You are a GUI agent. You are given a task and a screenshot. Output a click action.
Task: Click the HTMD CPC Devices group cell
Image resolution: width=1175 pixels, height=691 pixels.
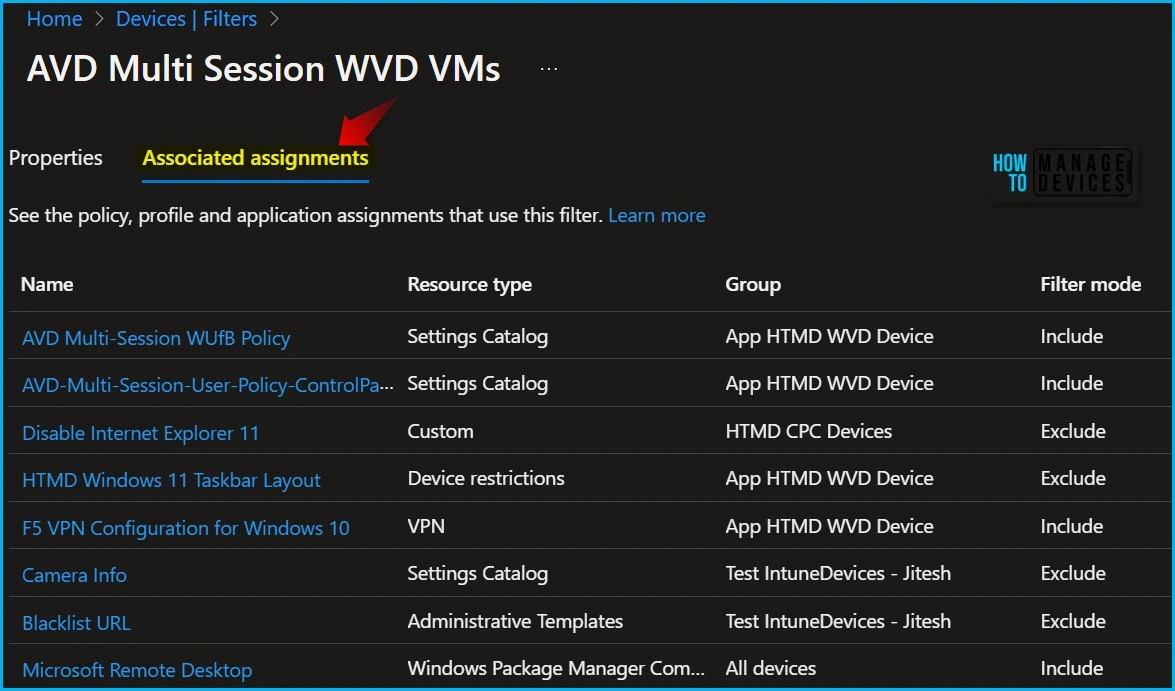(x=809, y=432)
